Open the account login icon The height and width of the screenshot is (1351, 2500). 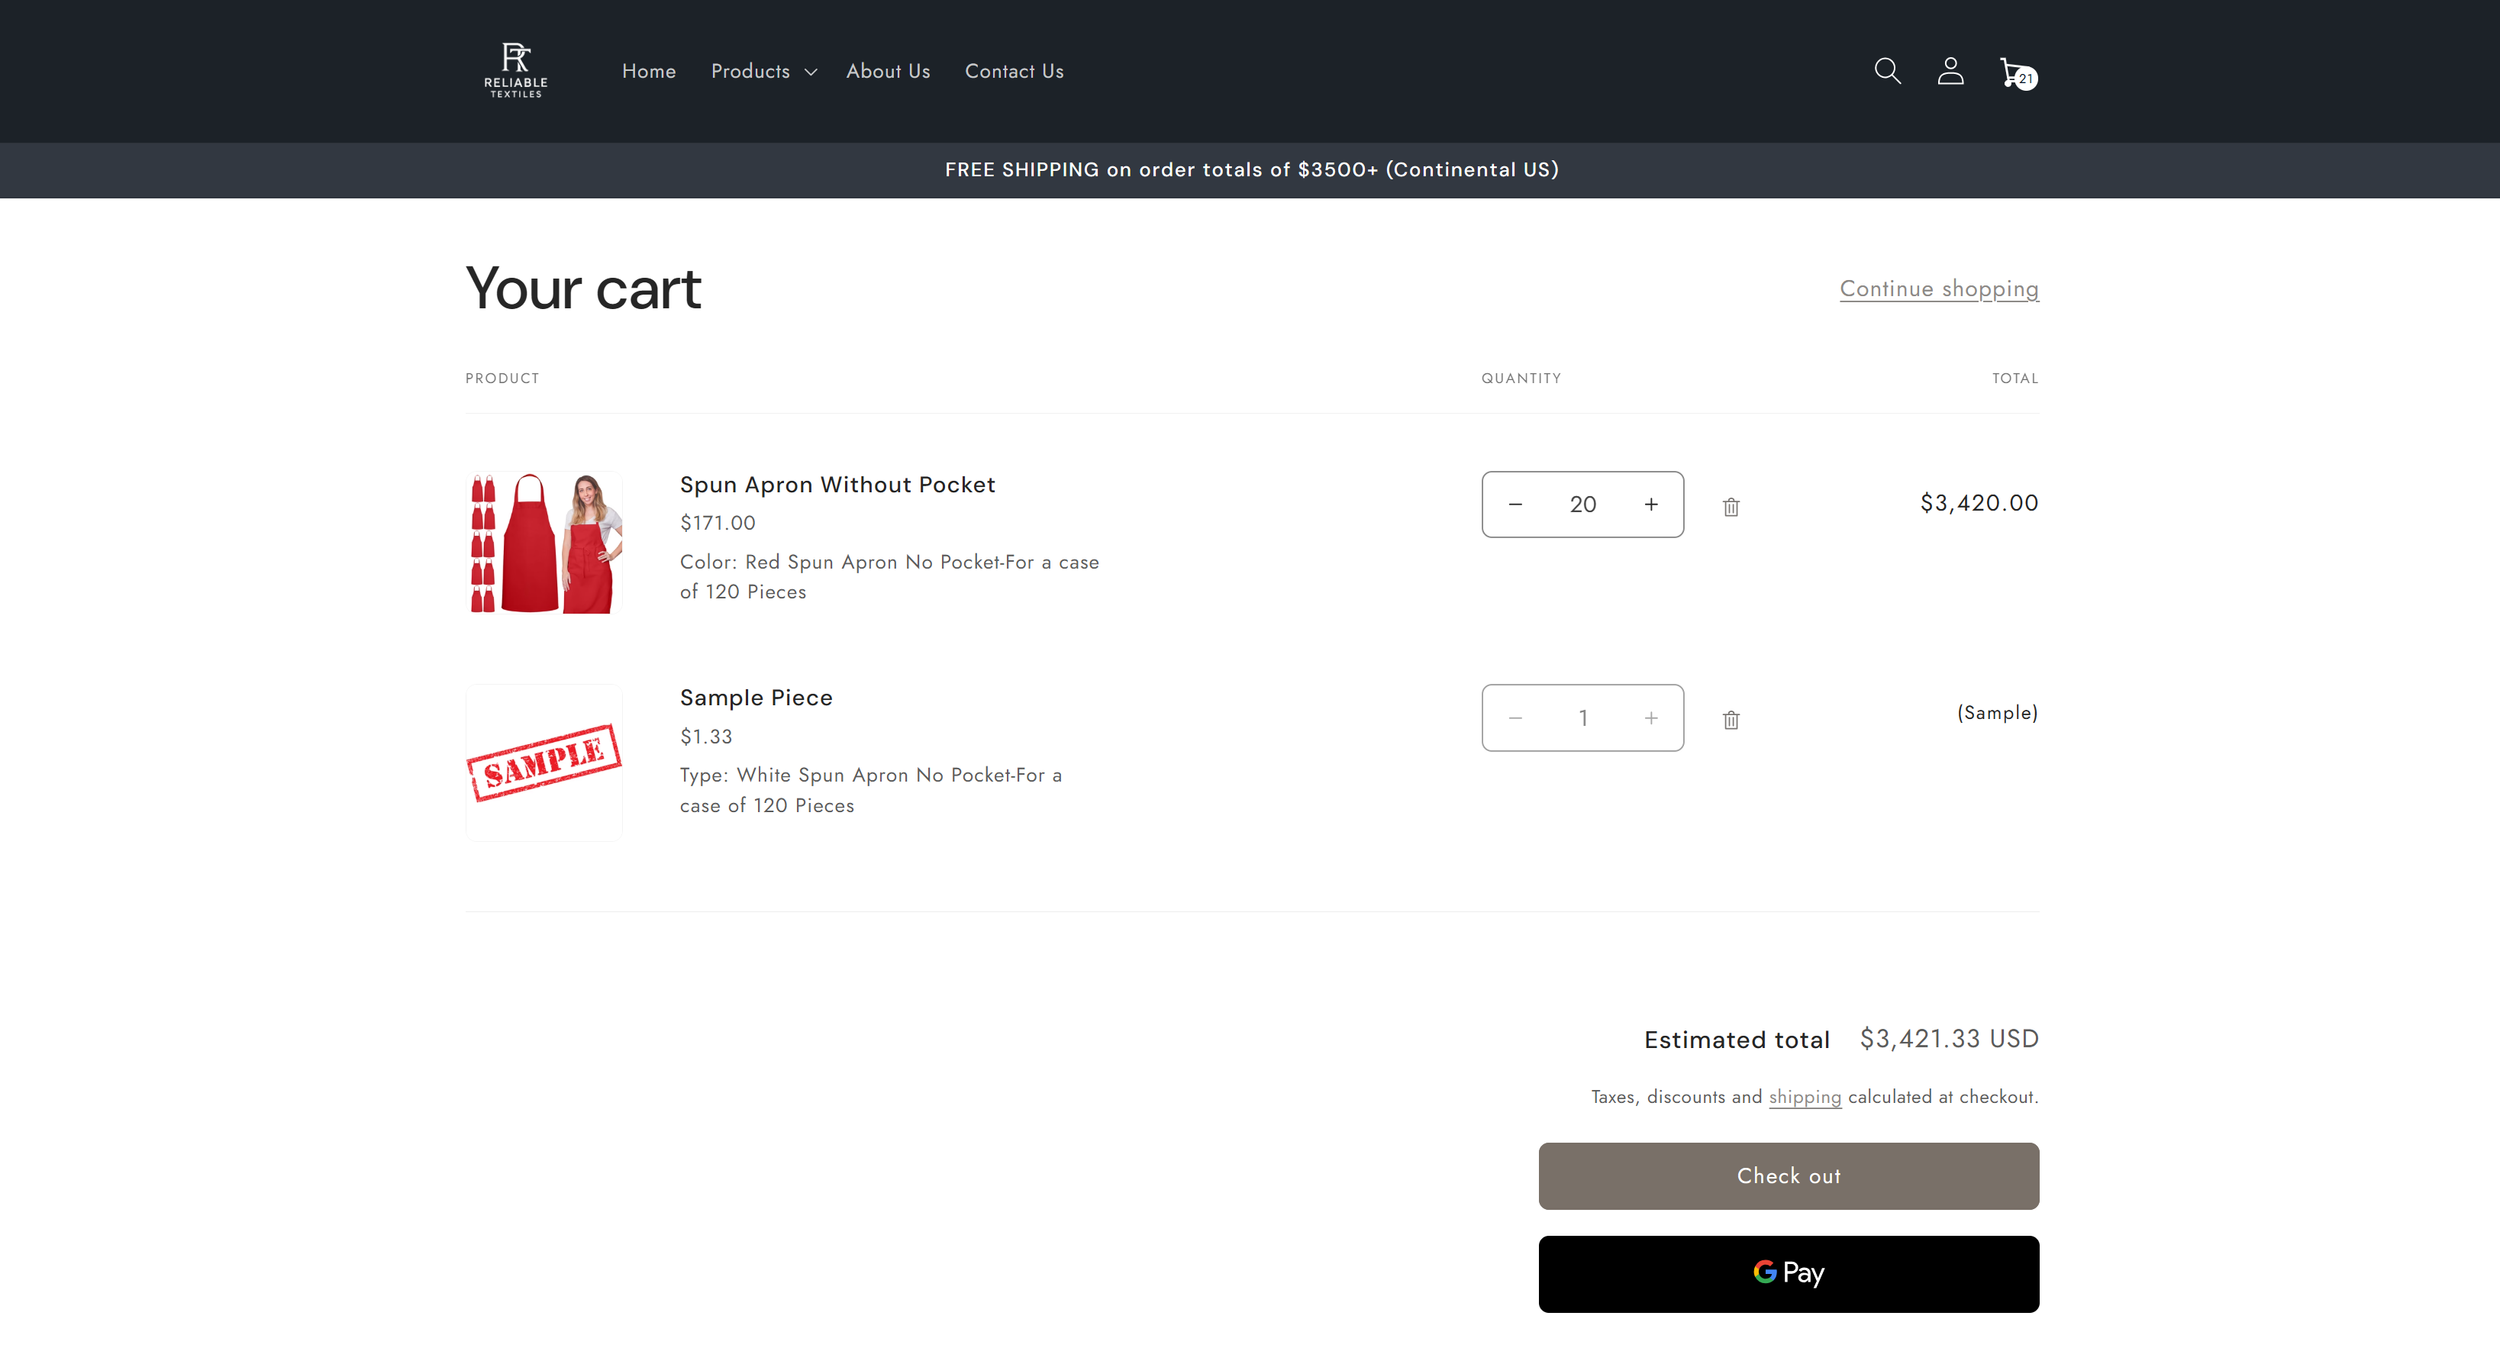click(1950, 71)
